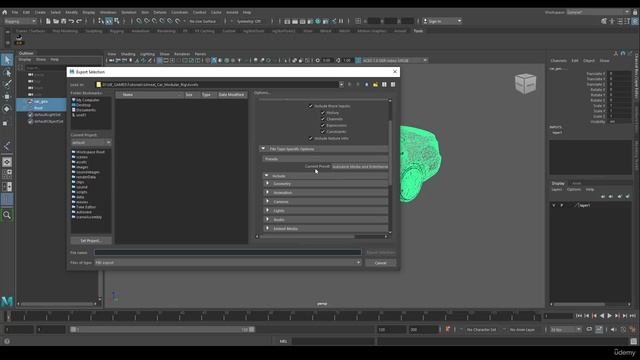Click the Undo arrow icon

[x=71, y=21]
